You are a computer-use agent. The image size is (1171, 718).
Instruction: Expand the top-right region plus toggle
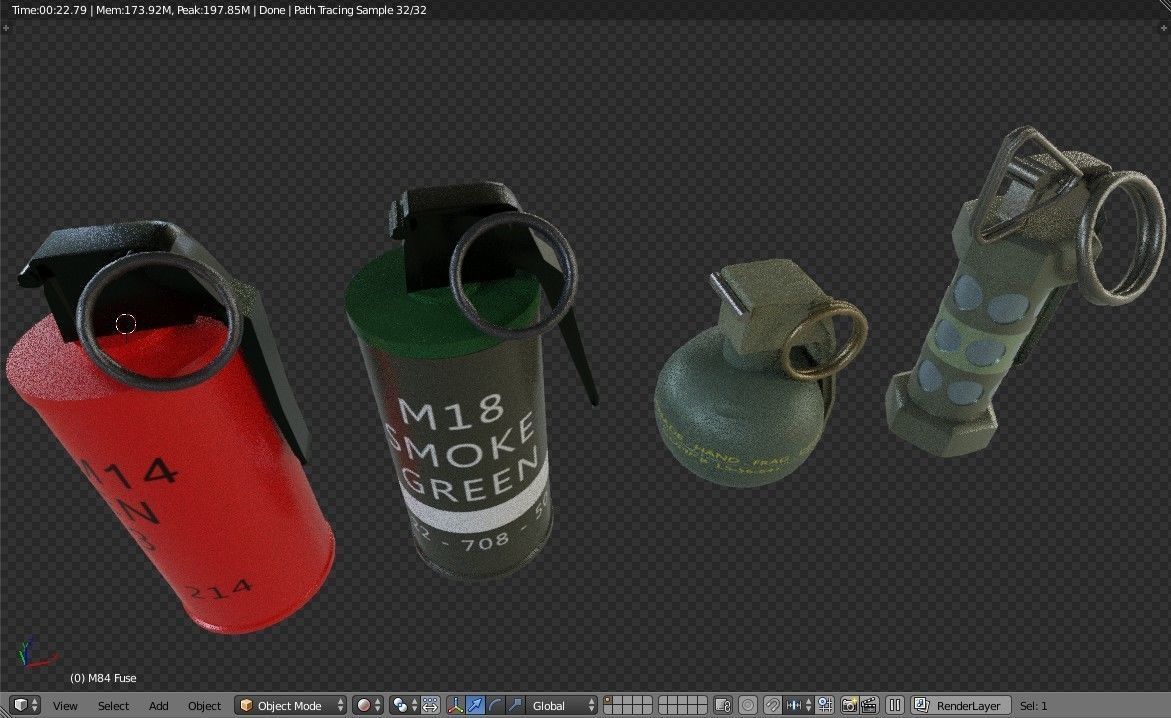[x=1164, y=28]
